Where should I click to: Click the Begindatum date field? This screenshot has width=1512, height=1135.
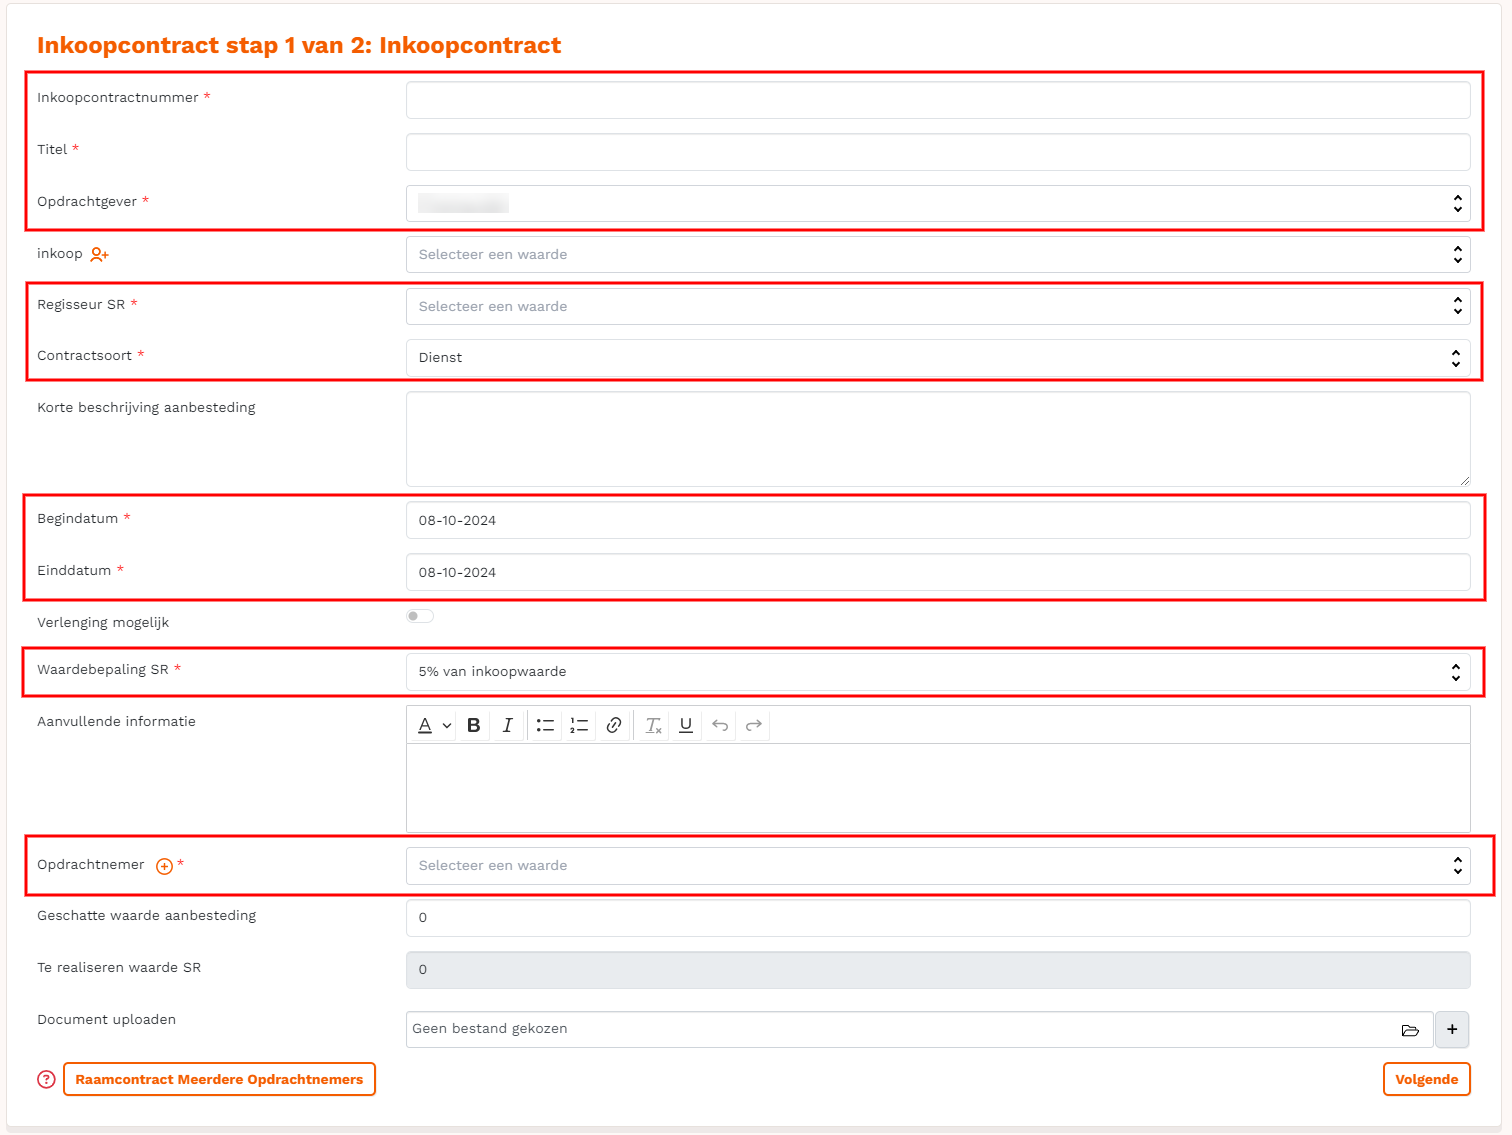(938, 520)
